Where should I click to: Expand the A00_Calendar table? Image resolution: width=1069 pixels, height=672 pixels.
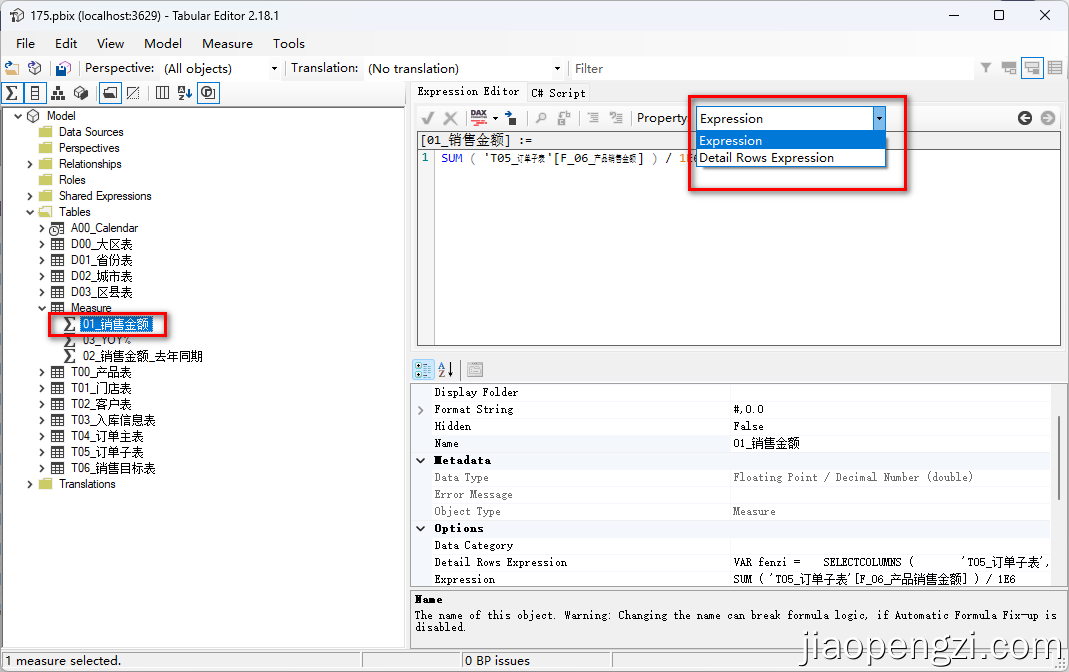[42, 228]
